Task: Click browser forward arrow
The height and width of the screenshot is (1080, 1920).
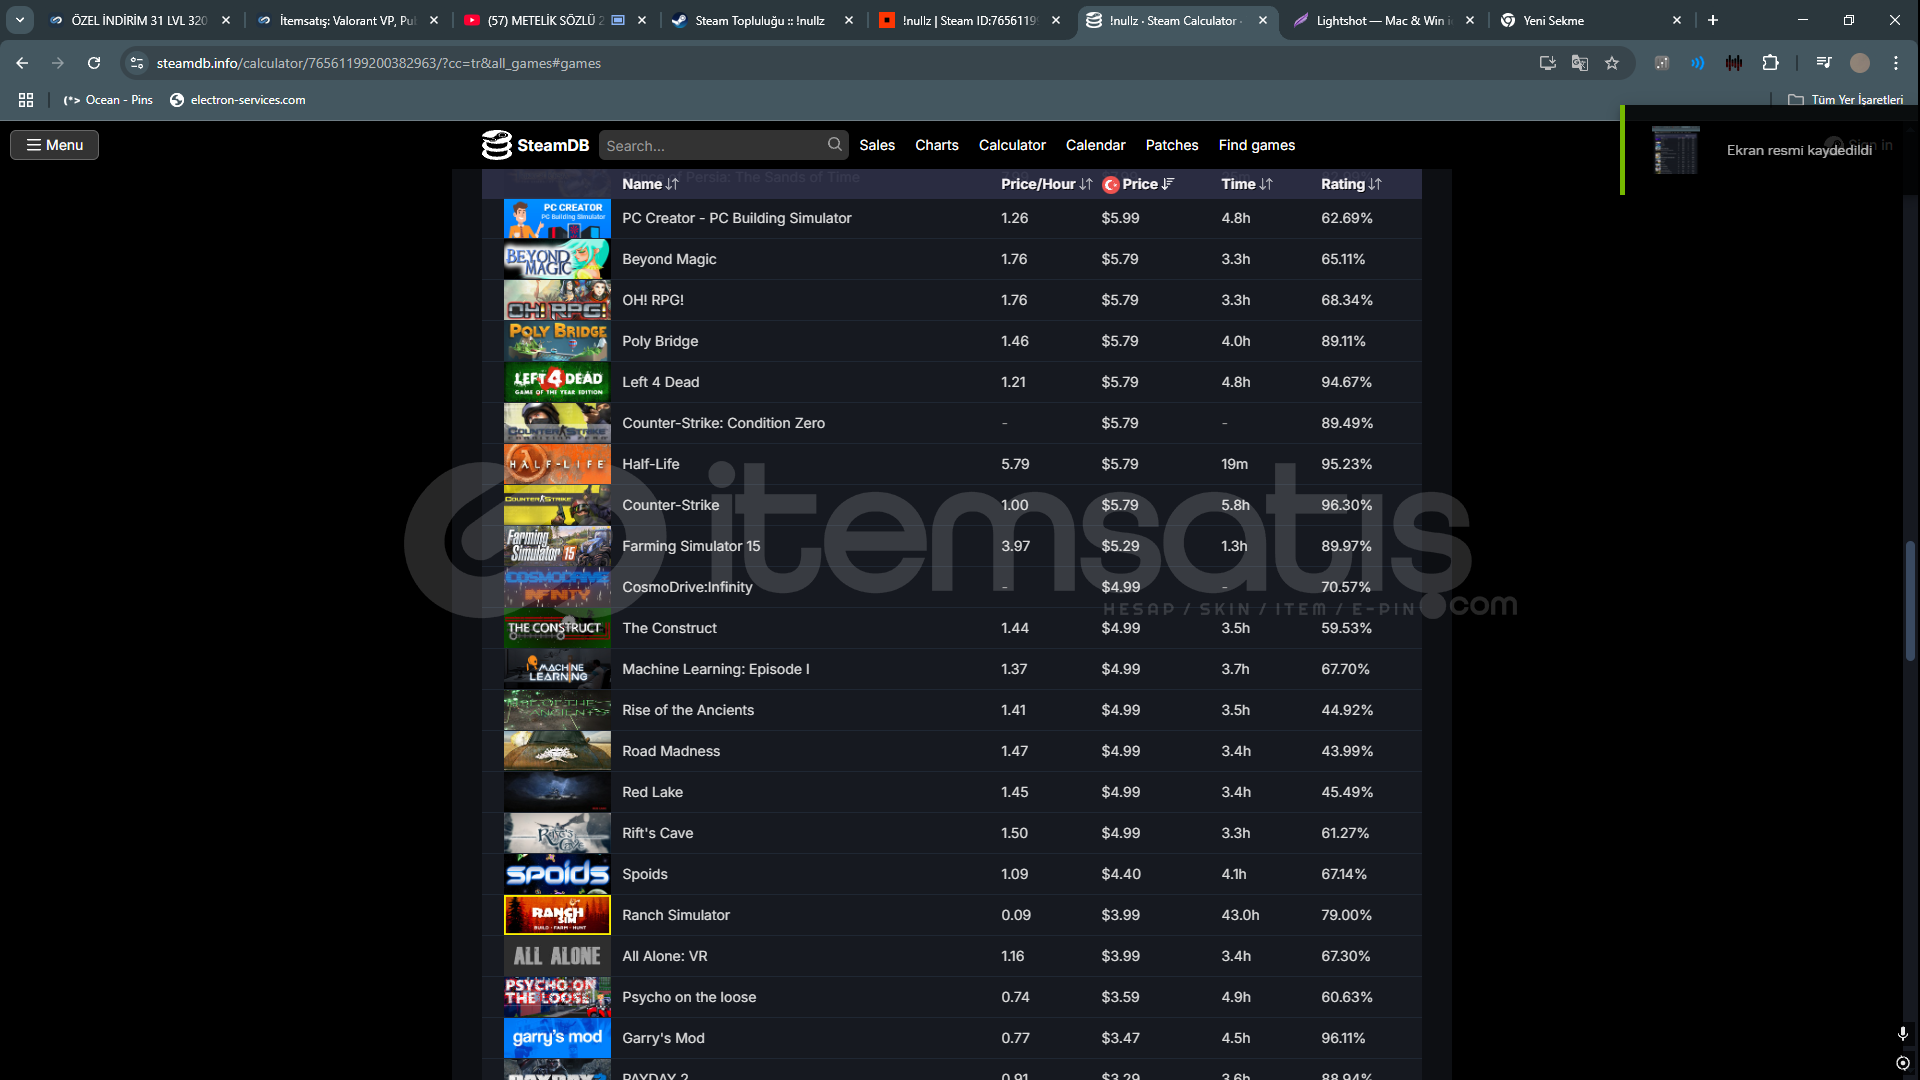Action: tap(58, 63)
